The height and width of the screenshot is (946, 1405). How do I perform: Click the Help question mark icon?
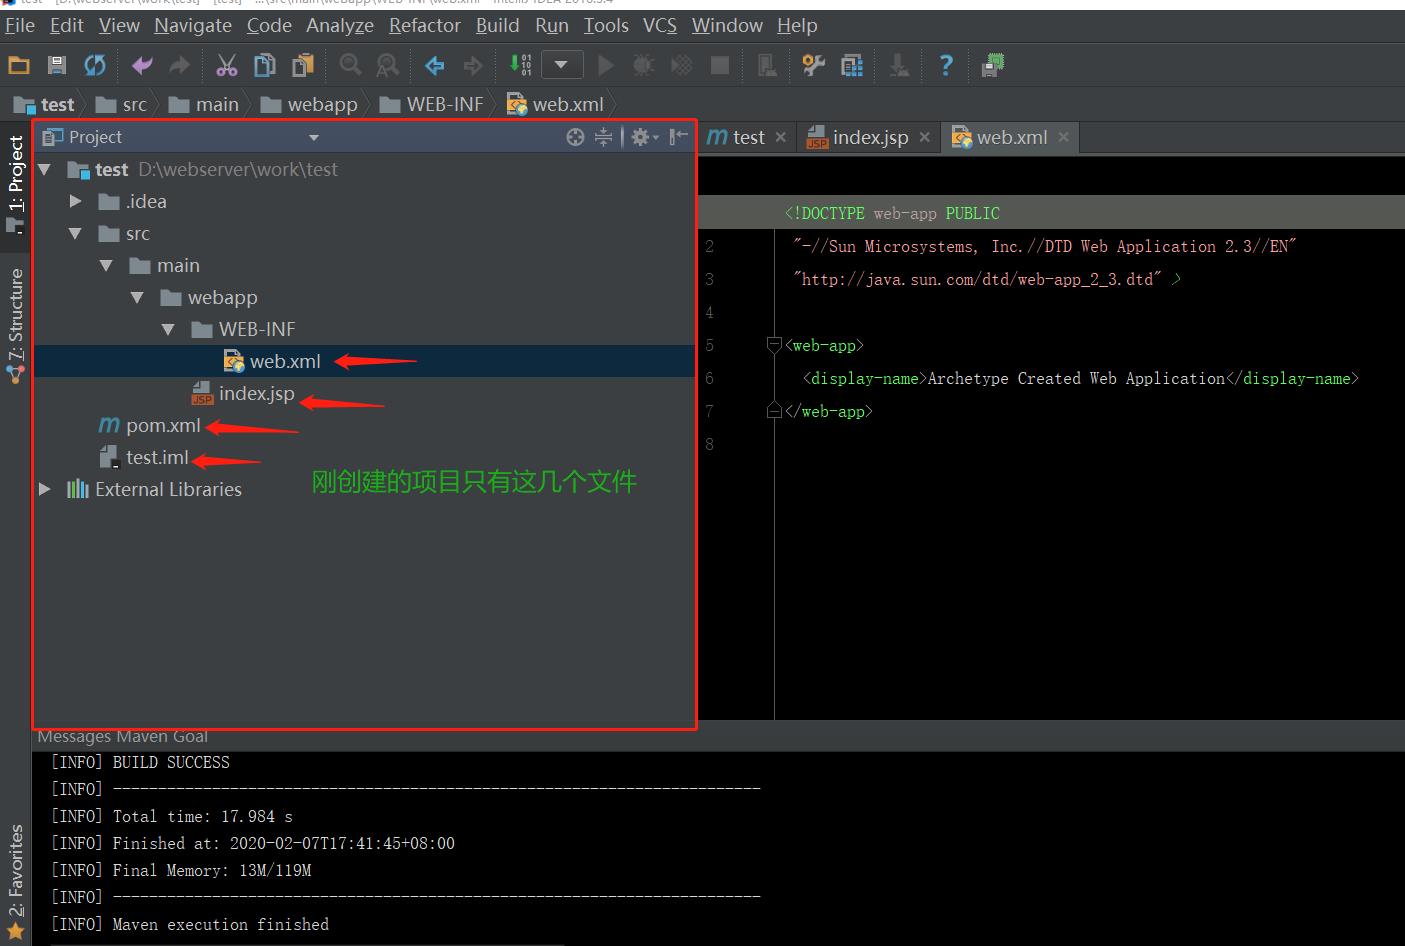(x=946, y=66)
